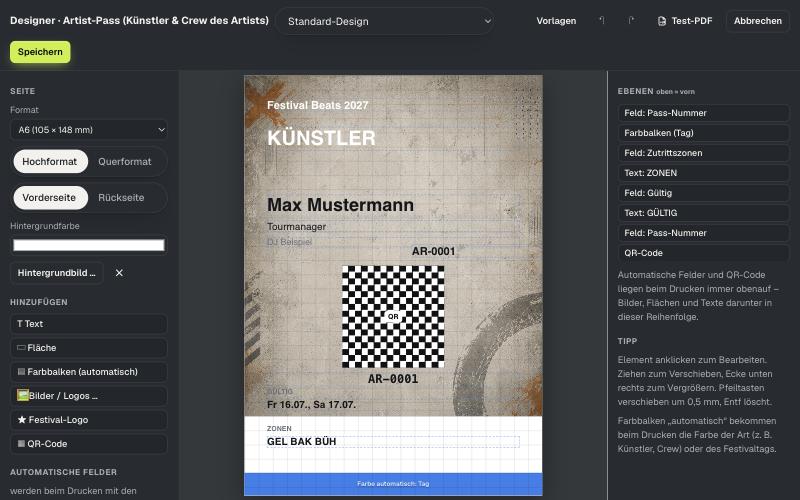Select lower layer Feld: Pass-Nummer

(704, 233)
